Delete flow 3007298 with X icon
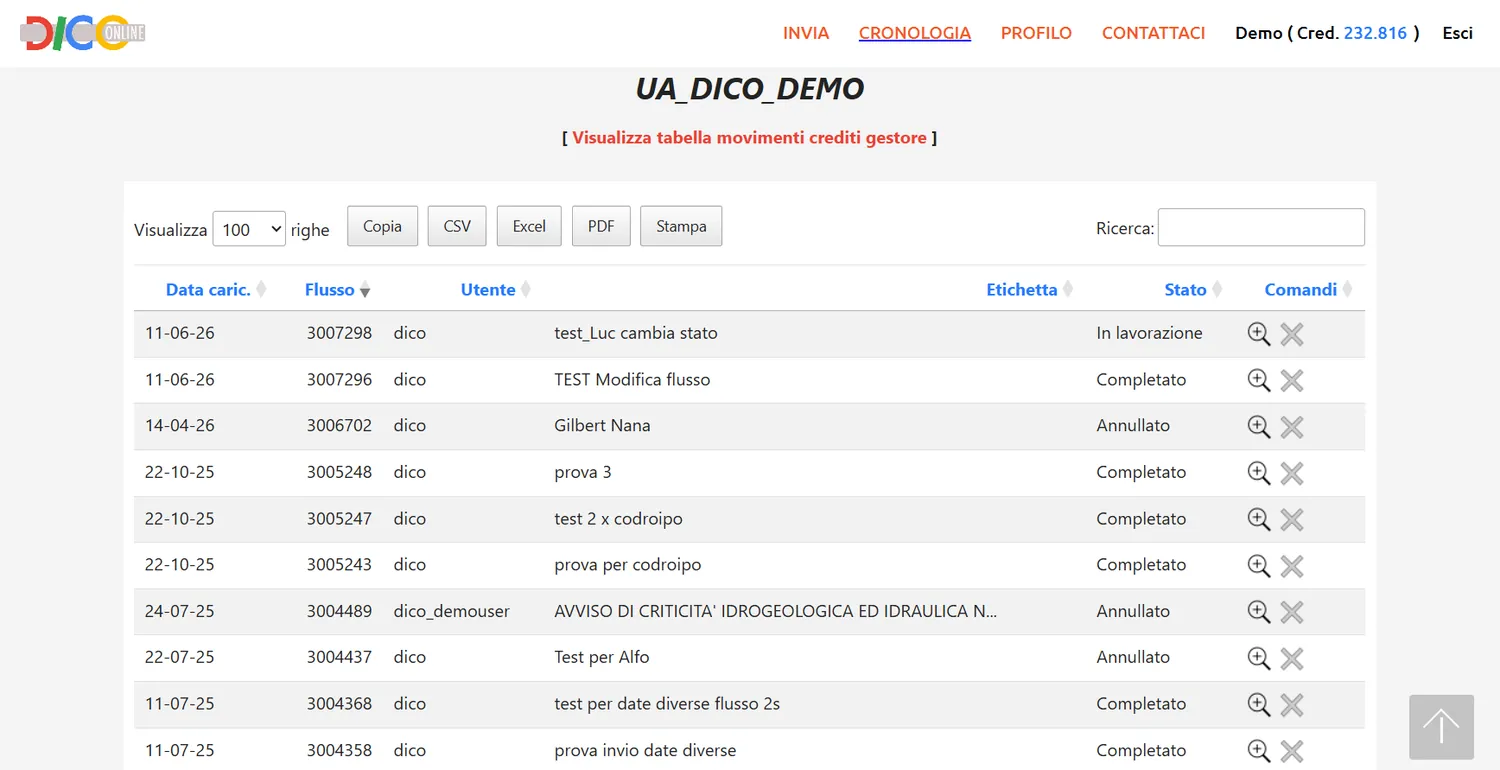 (x=1292, y=334)
